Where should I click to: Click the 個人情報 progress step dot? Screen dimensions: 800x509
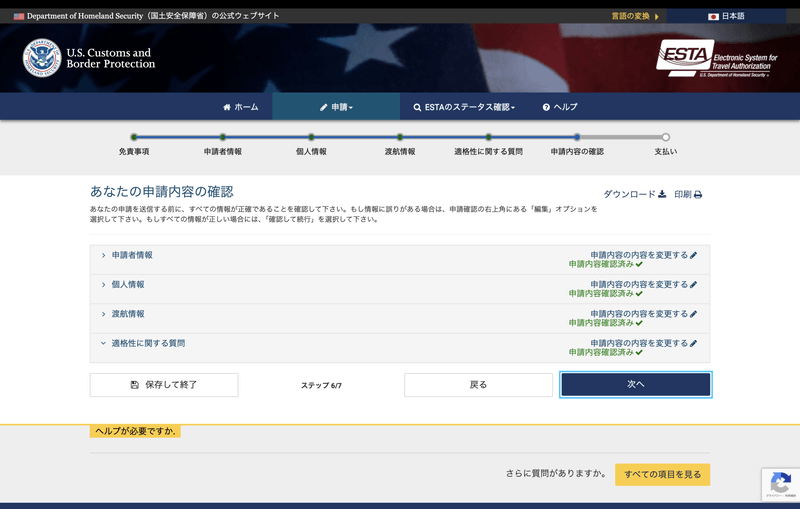tap(311, 137)
